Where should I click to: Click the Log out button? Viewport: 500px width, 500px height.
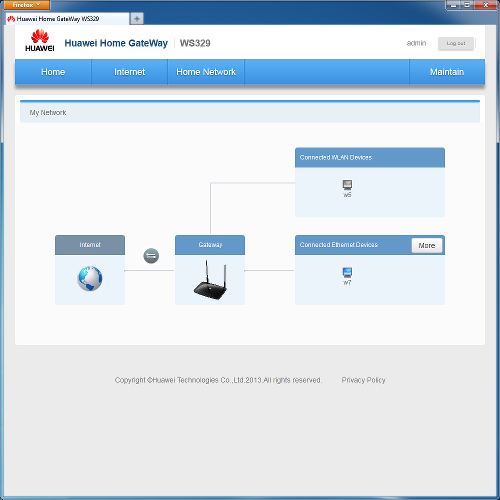(x=456, y=44)
